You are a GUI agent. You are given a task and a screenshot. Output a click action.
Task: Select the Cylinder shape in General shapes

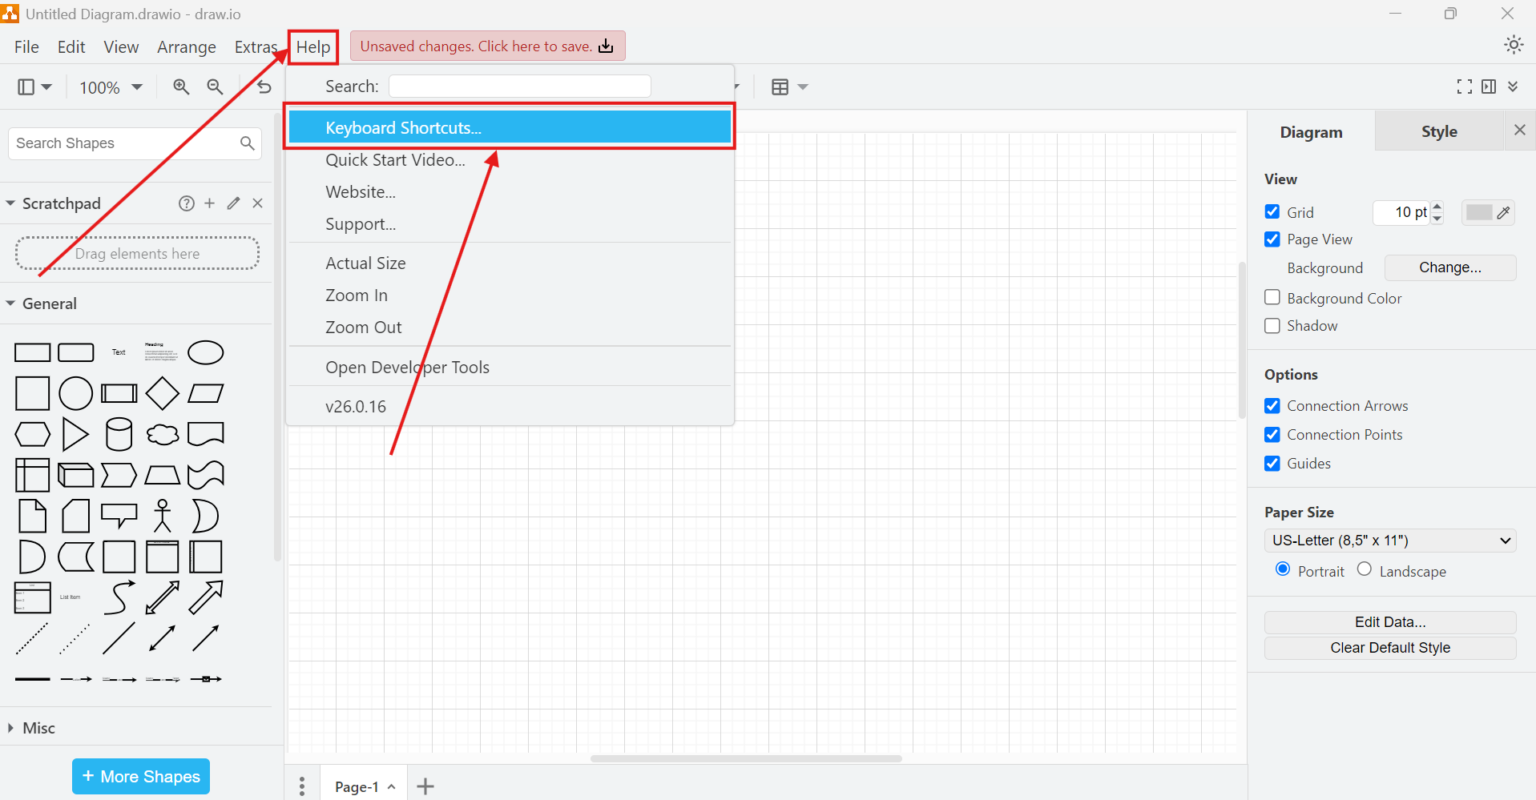point(119,434)
